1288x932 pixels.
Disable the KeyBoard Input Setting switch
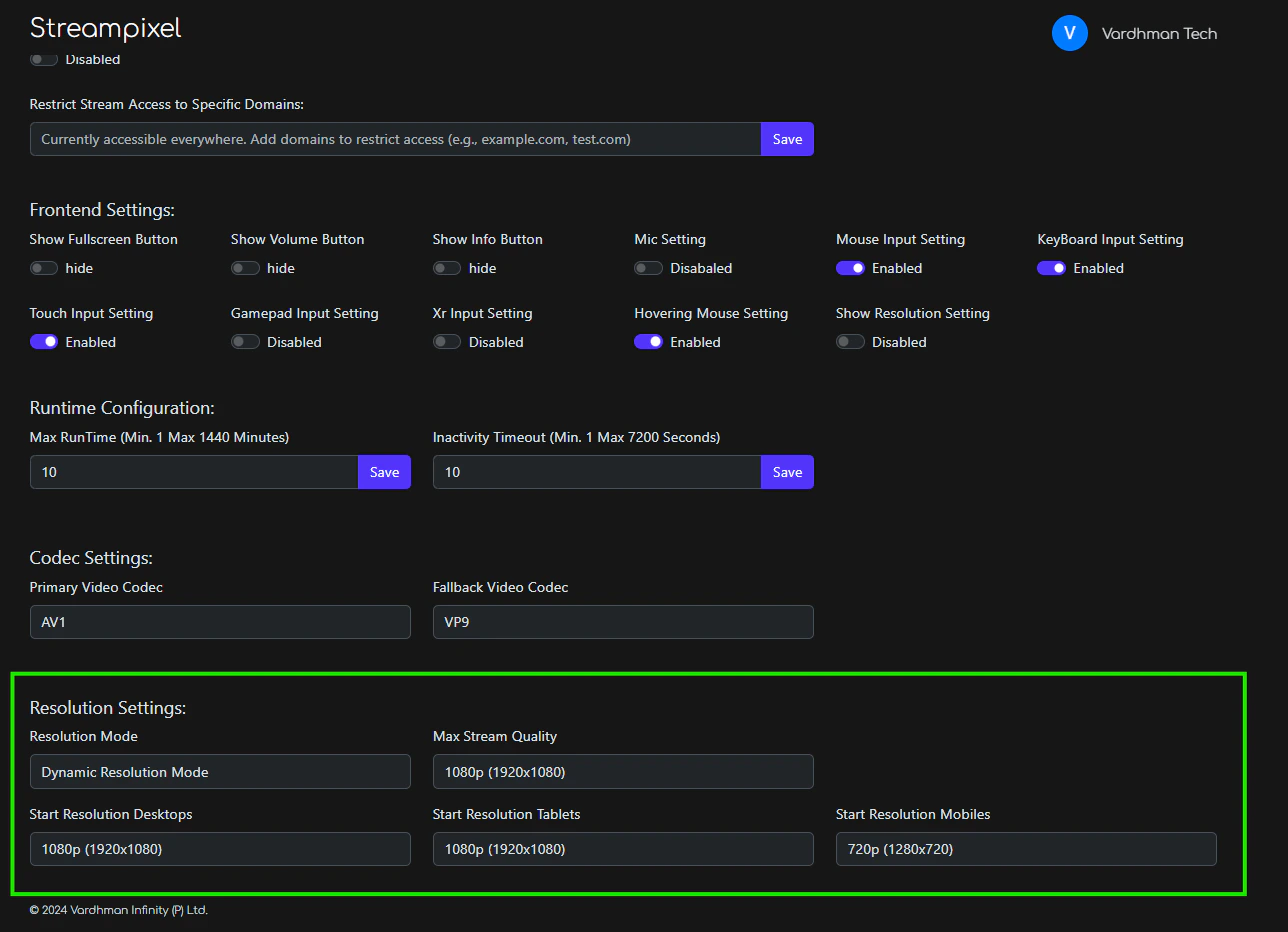[x=1051, y=268]
